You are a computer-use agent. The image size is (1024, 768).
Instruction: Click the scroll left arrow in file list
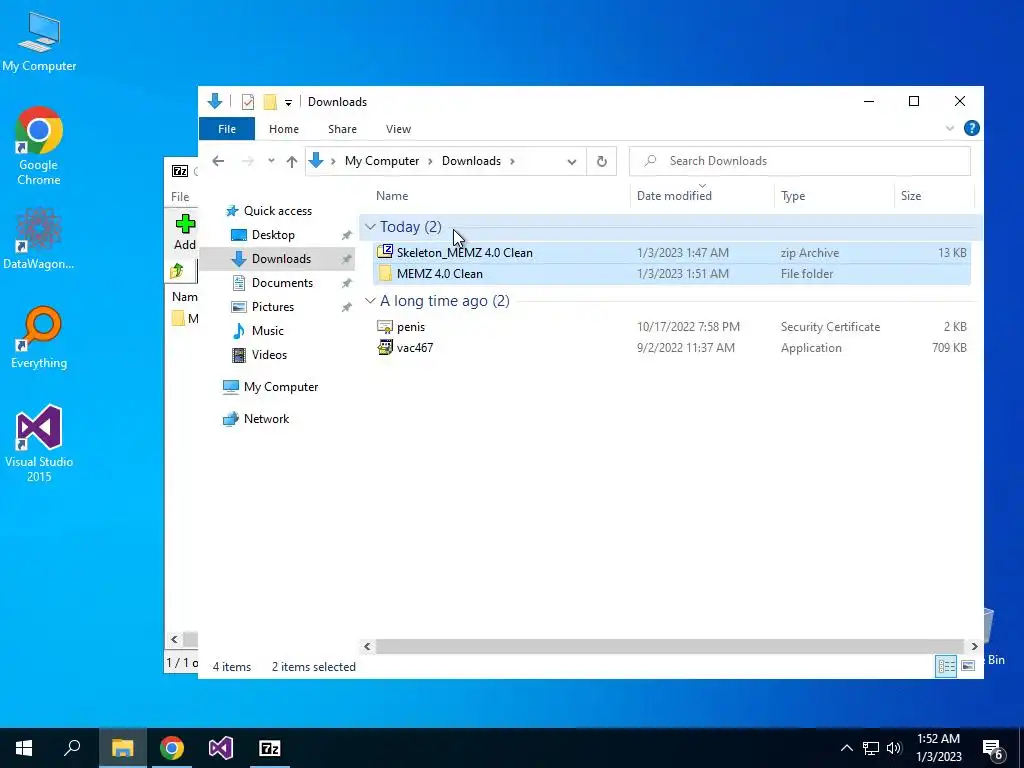[x=367, y=647]
